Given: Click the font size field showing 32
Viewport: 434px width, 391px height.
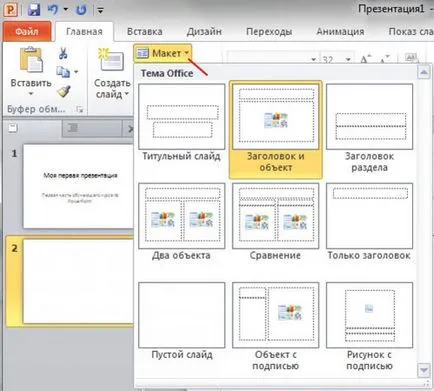Looking at the screenshot, I should [332, 60].
